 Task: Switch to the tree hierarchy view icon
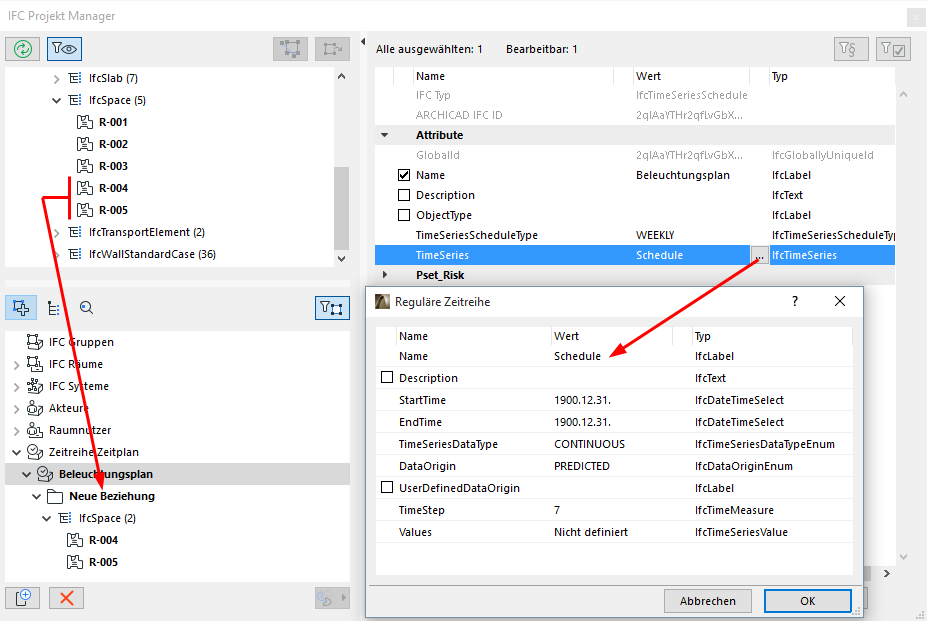coord(54,308)
